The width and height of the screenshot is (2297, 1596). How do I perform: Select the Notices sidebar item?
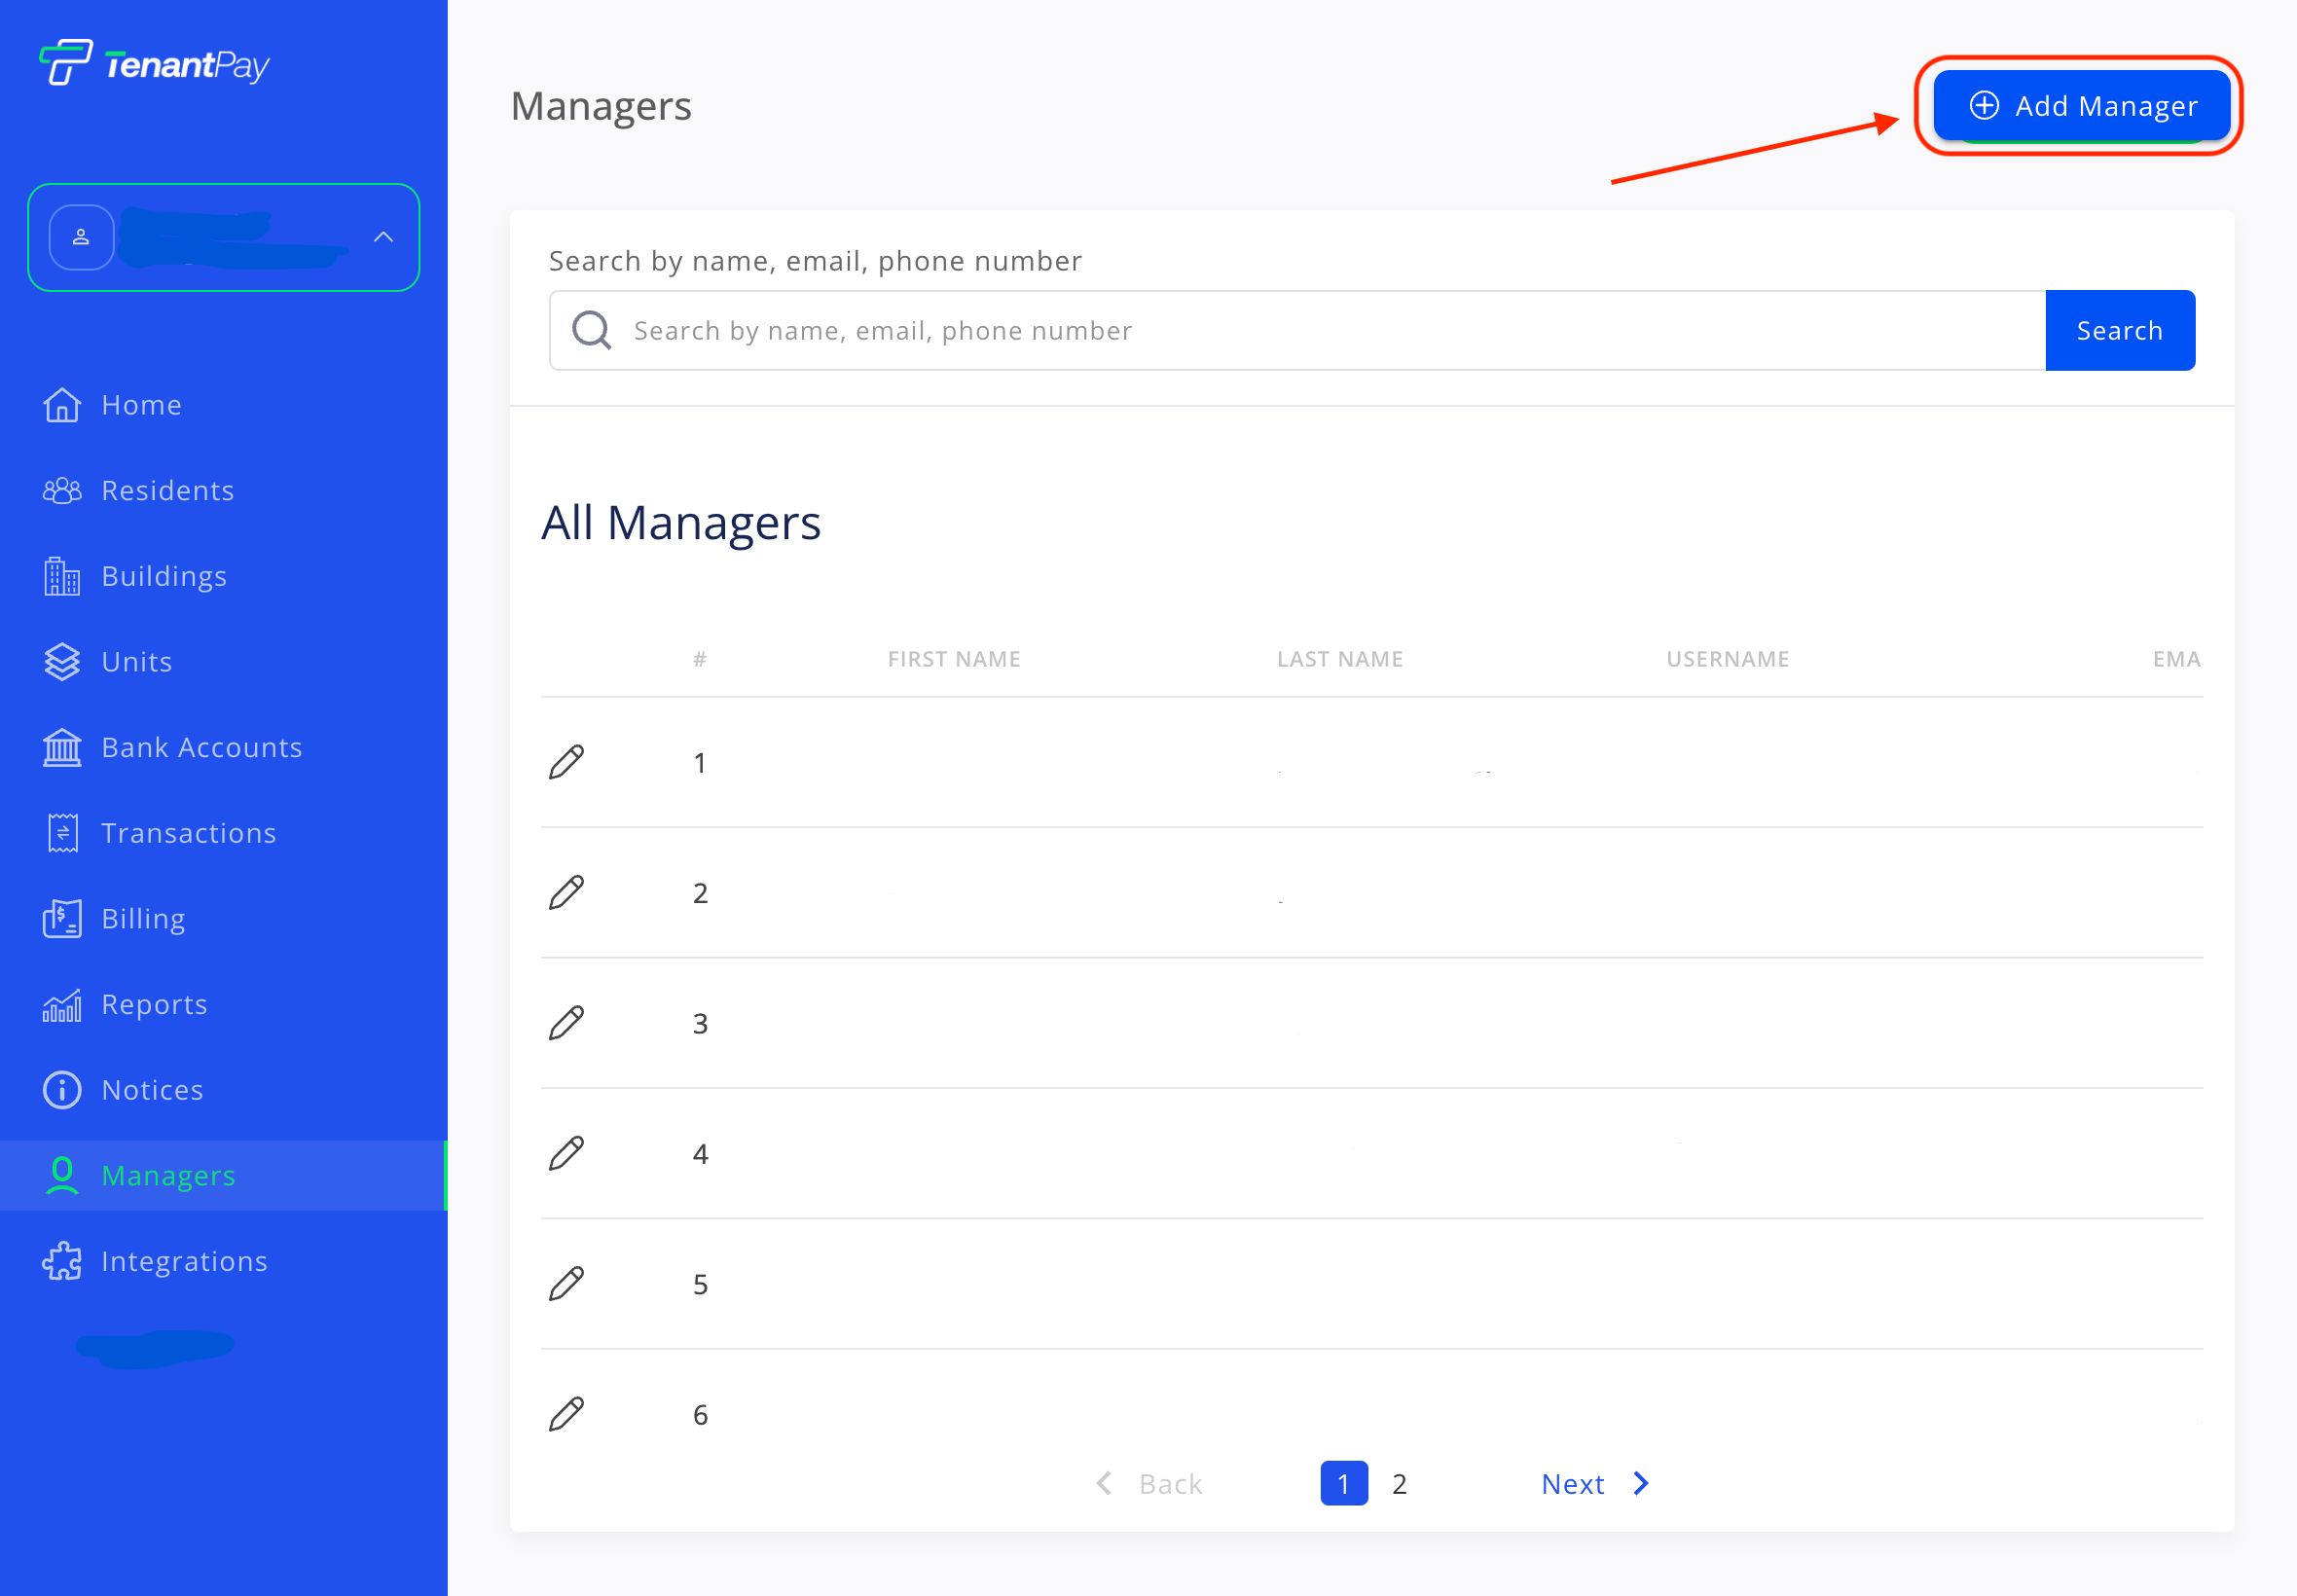152,1089
